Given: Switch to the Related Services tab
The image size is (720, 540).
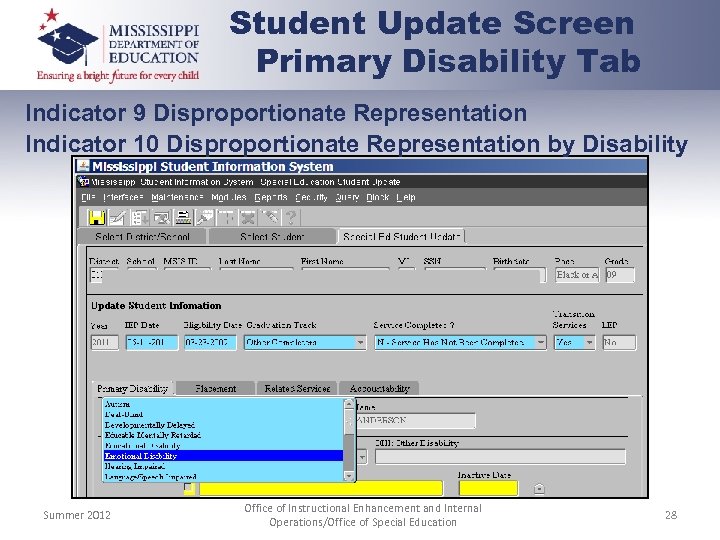Looking at the screenshot, I should tap(297, 388).
